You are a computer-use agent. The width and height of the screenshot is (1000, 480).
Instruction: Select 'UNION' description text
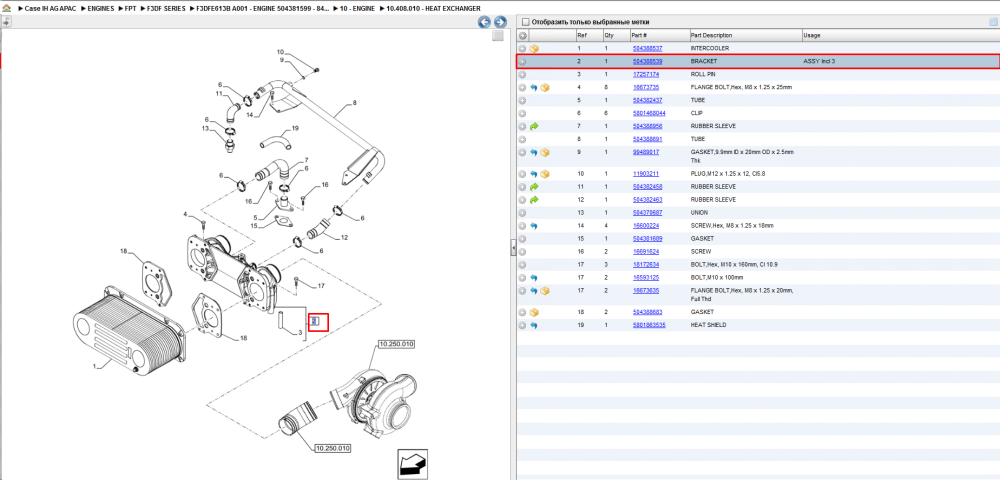(x=700, y=213)
